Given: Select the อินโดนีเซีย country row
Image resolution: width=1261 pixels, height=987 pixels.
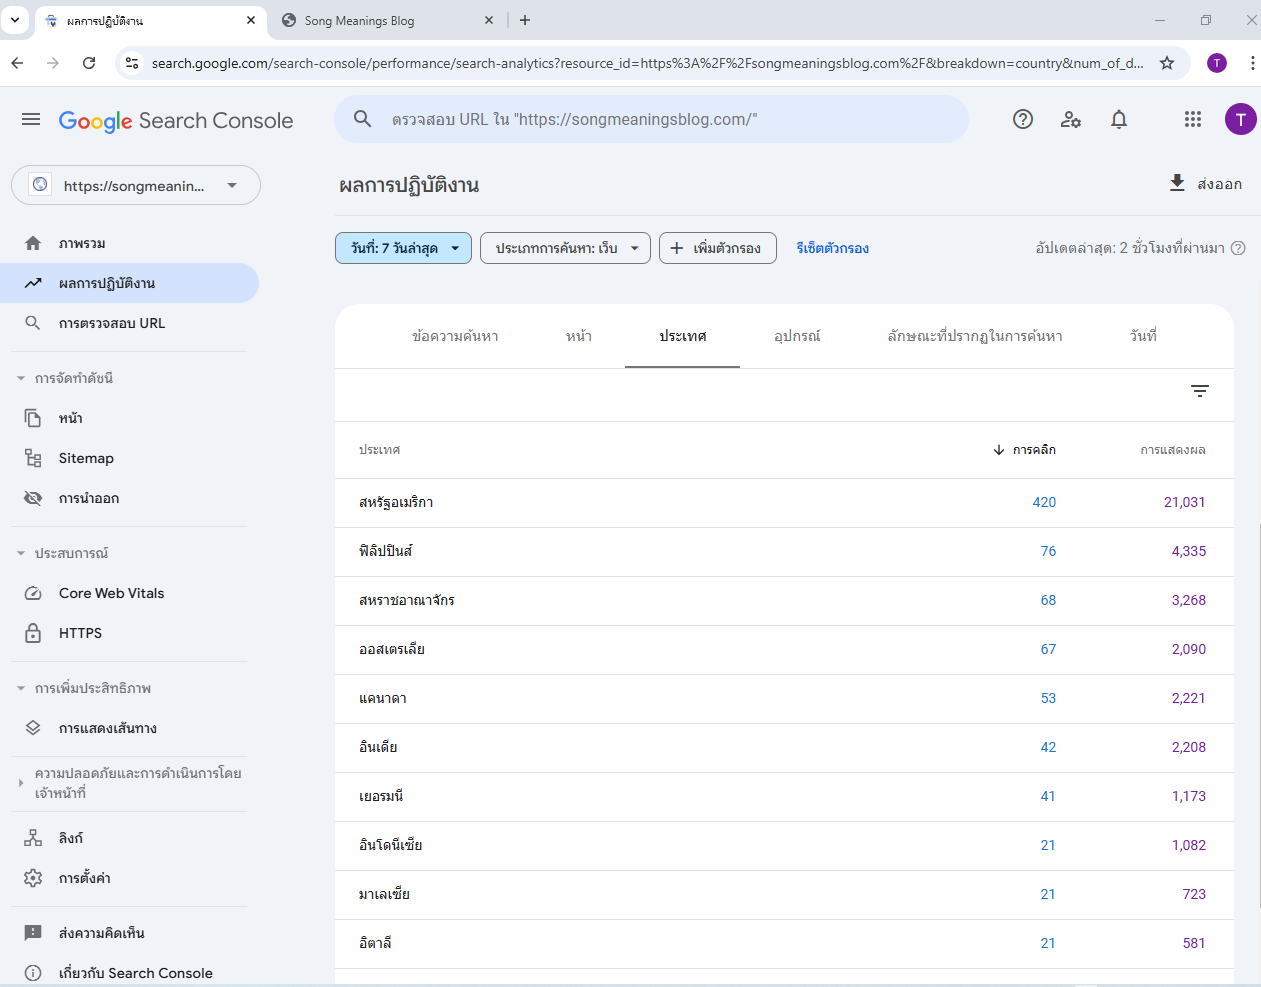Looking at the screenshot, I should pos(784,845).
